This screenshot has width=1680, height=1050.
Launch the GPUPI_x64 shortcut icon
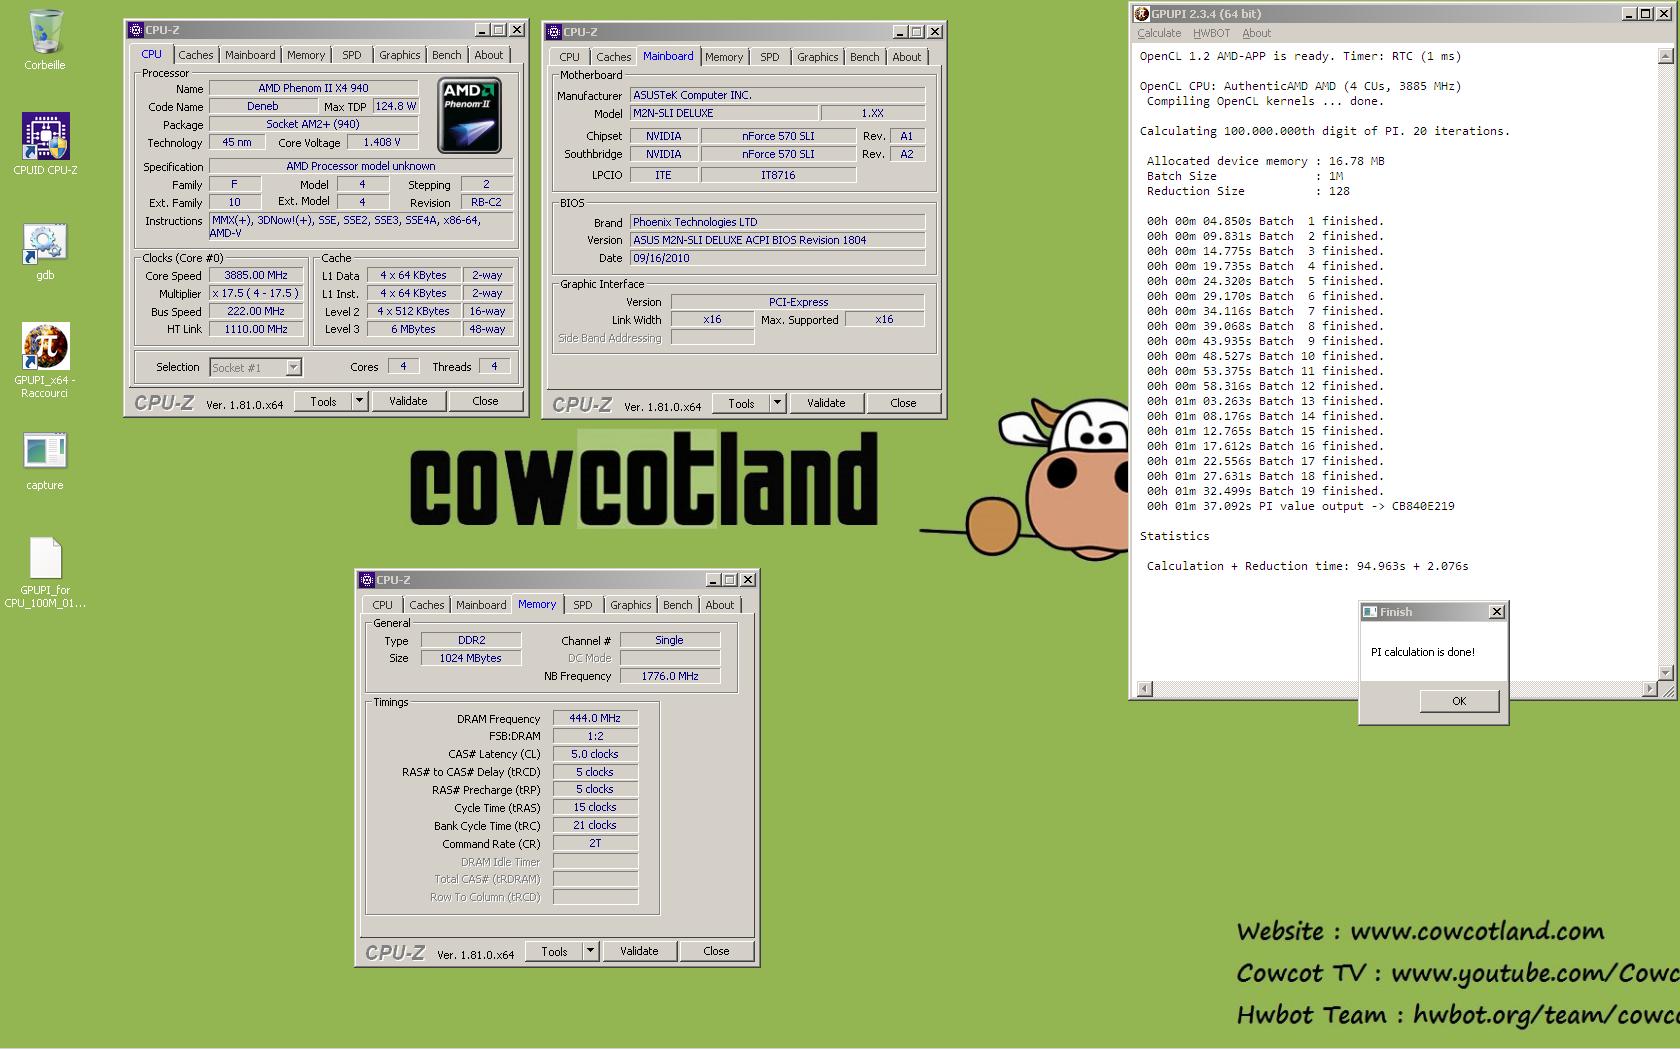pyautogui.click(x=45, y=347)
